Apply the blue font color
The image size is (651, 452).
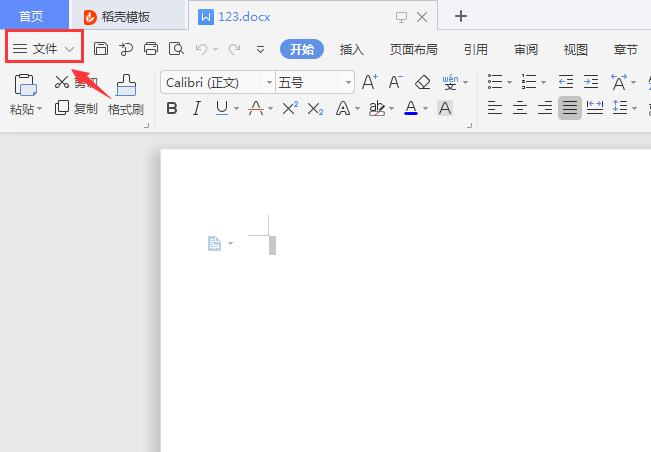(x=411, y=108)
